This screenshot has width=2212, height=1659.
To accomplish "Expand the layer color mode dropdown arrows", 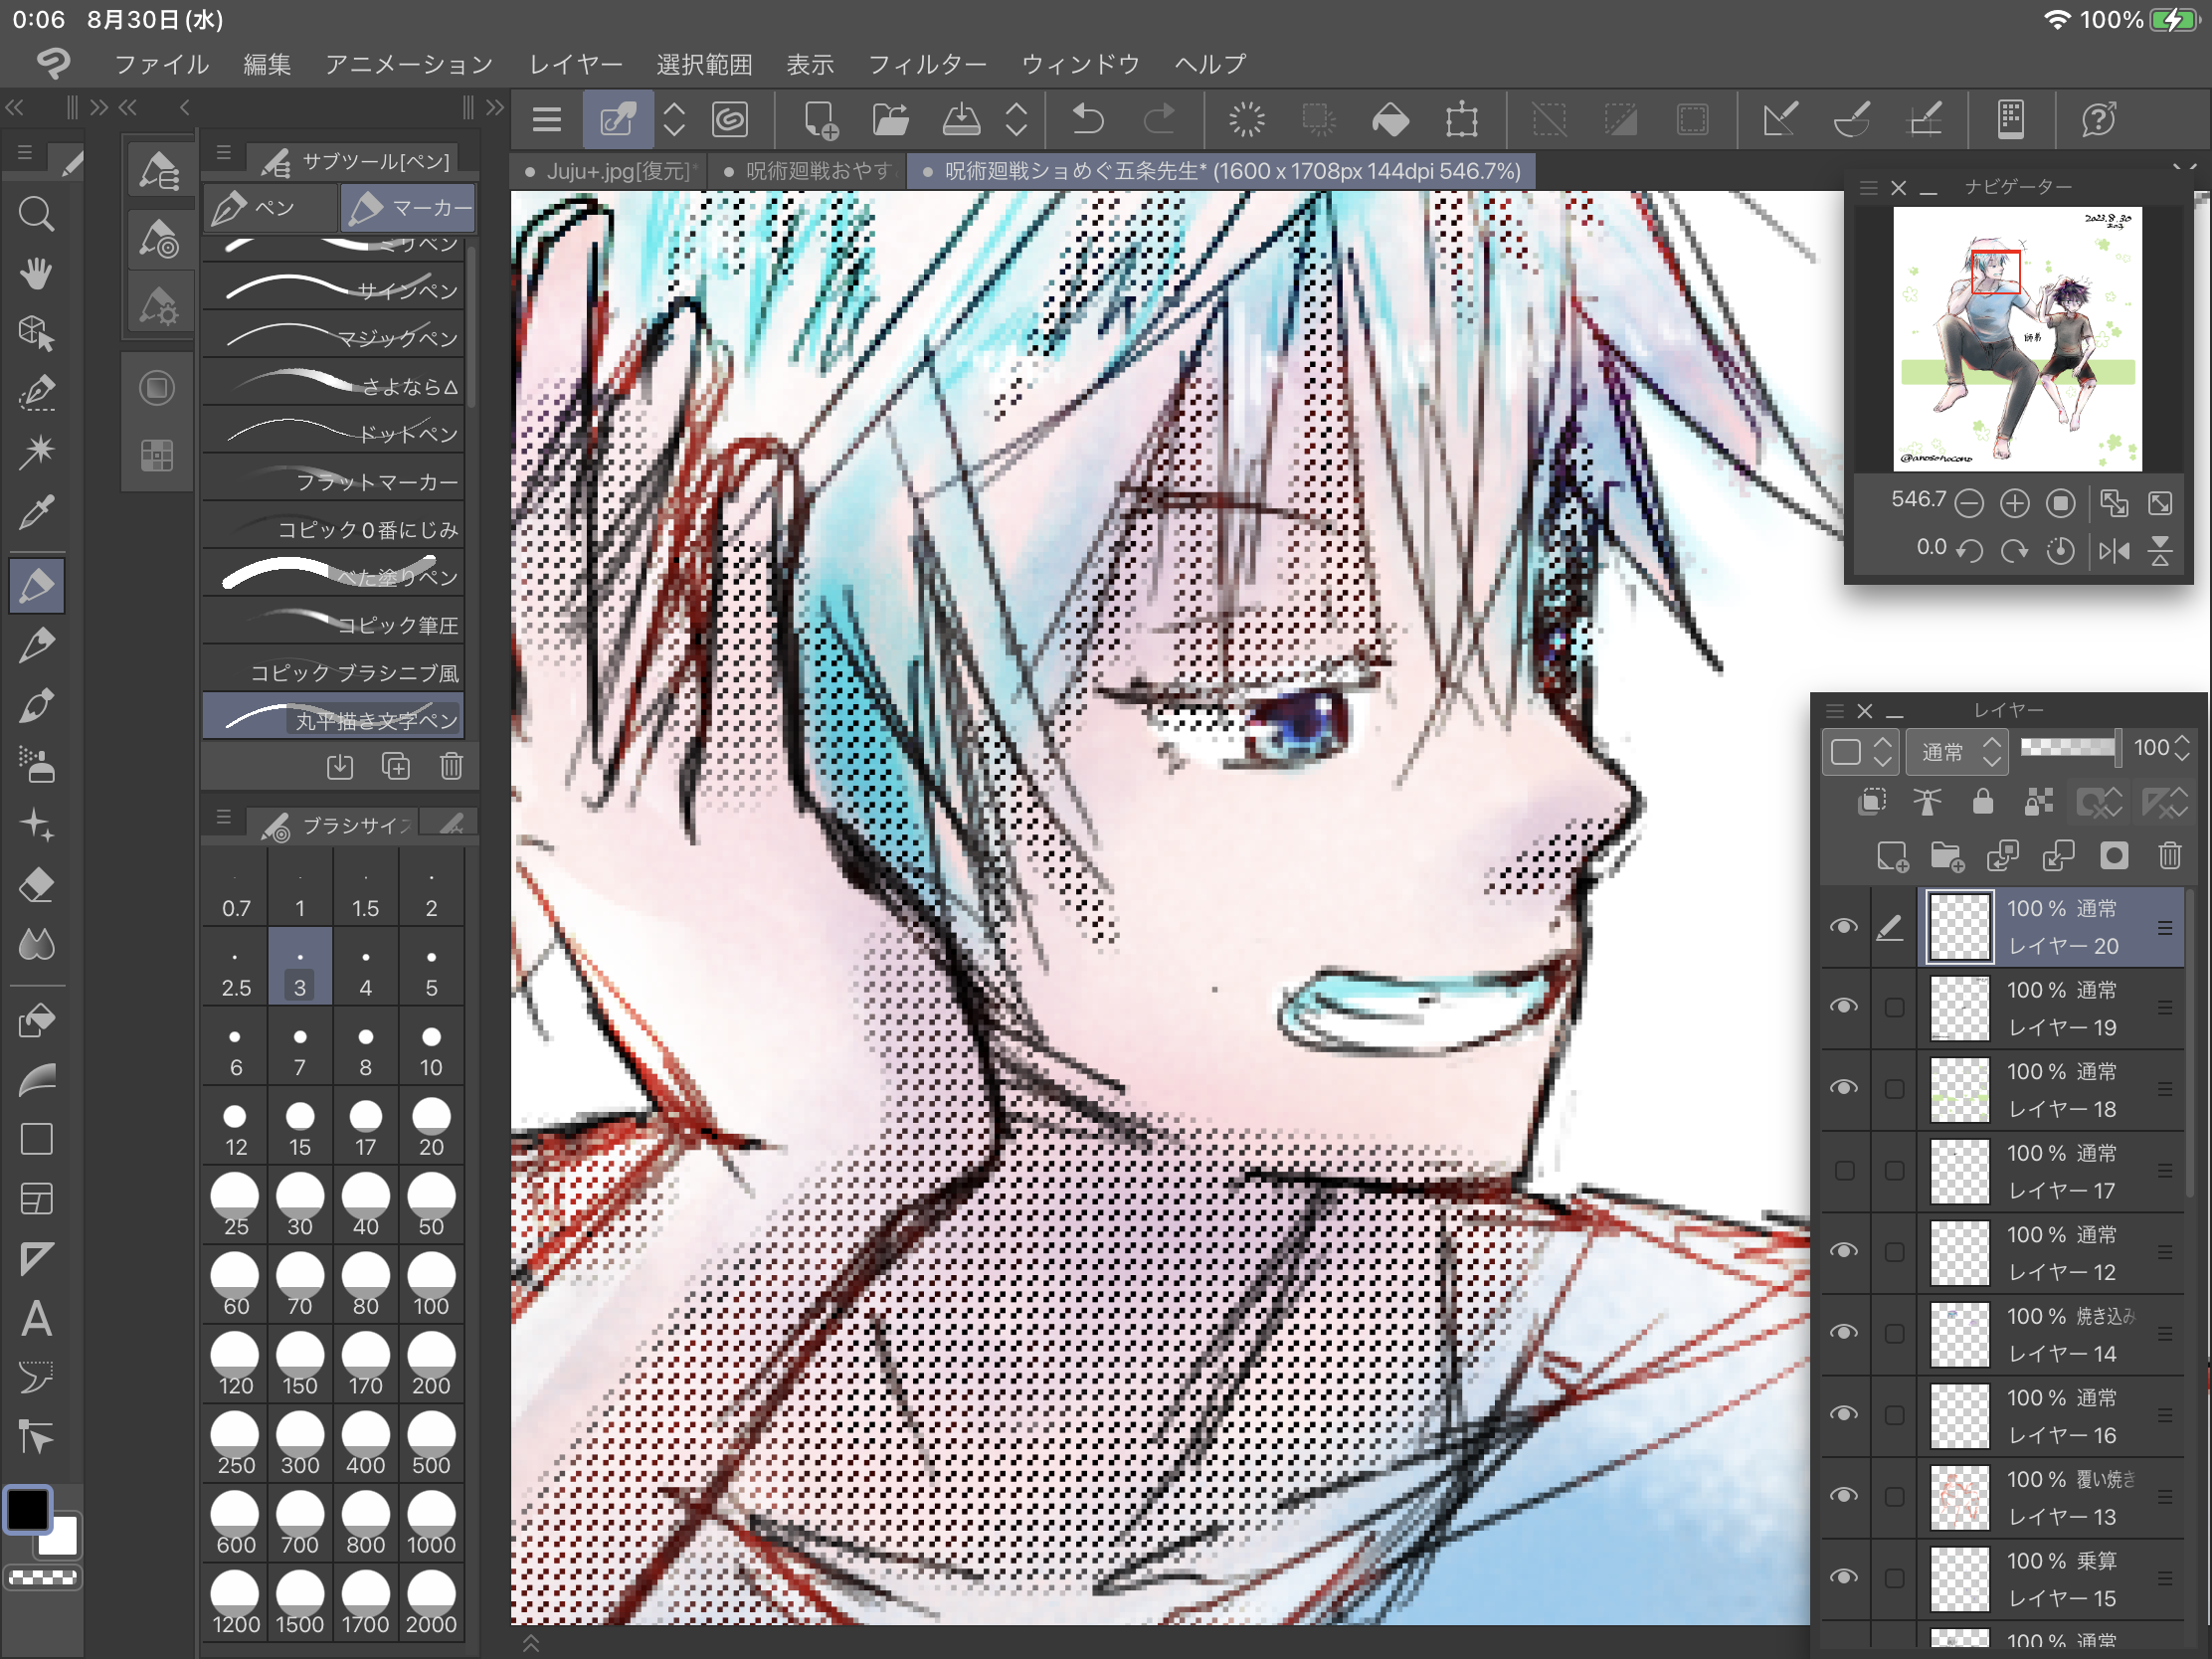I will [x=1882, y=751].
